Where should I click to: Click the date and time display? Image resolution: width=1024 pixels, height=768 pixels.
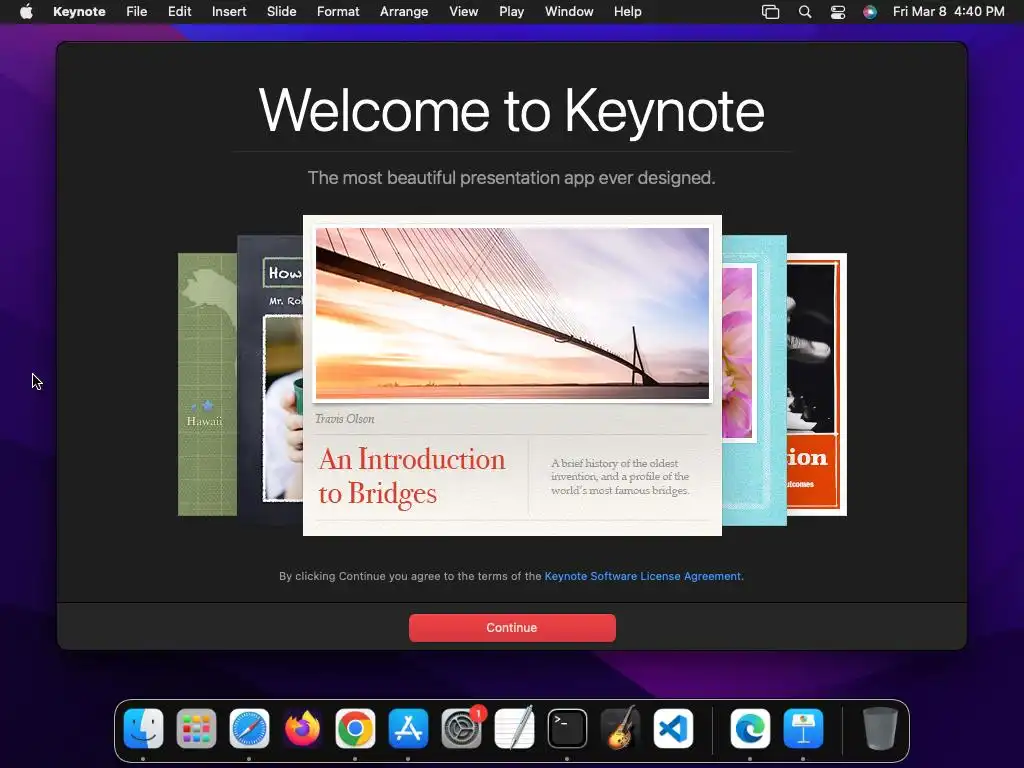click(x=948, y=12)
